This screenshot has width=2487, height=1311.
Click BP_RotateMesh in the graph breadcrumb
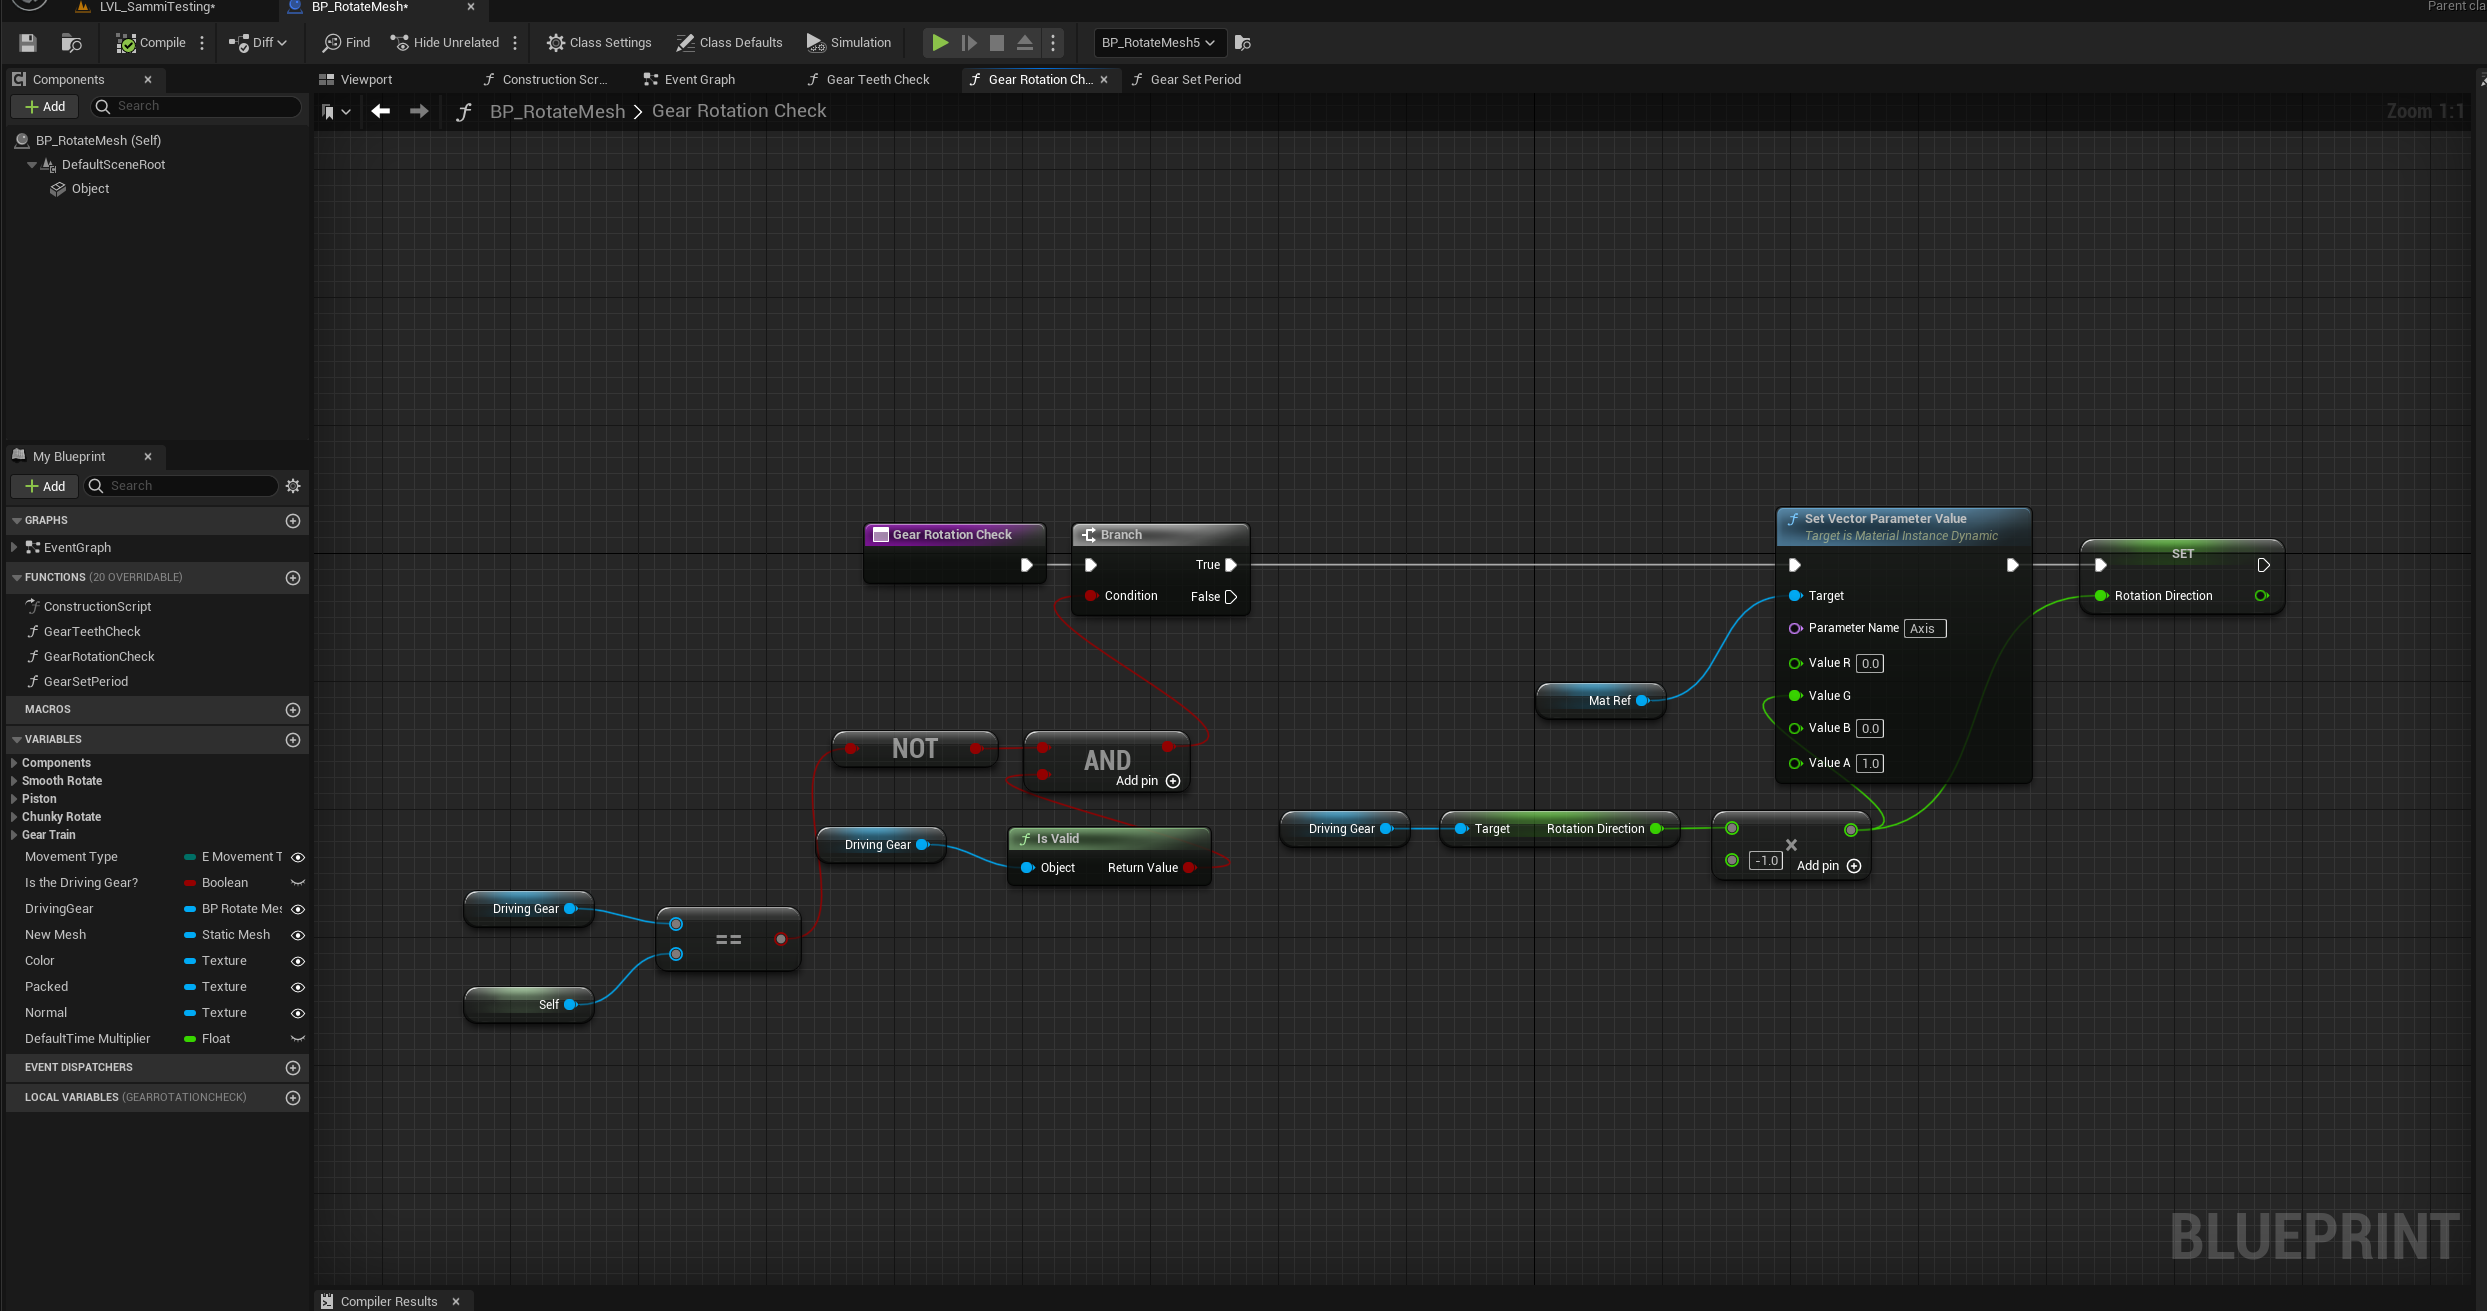[557, 111]
